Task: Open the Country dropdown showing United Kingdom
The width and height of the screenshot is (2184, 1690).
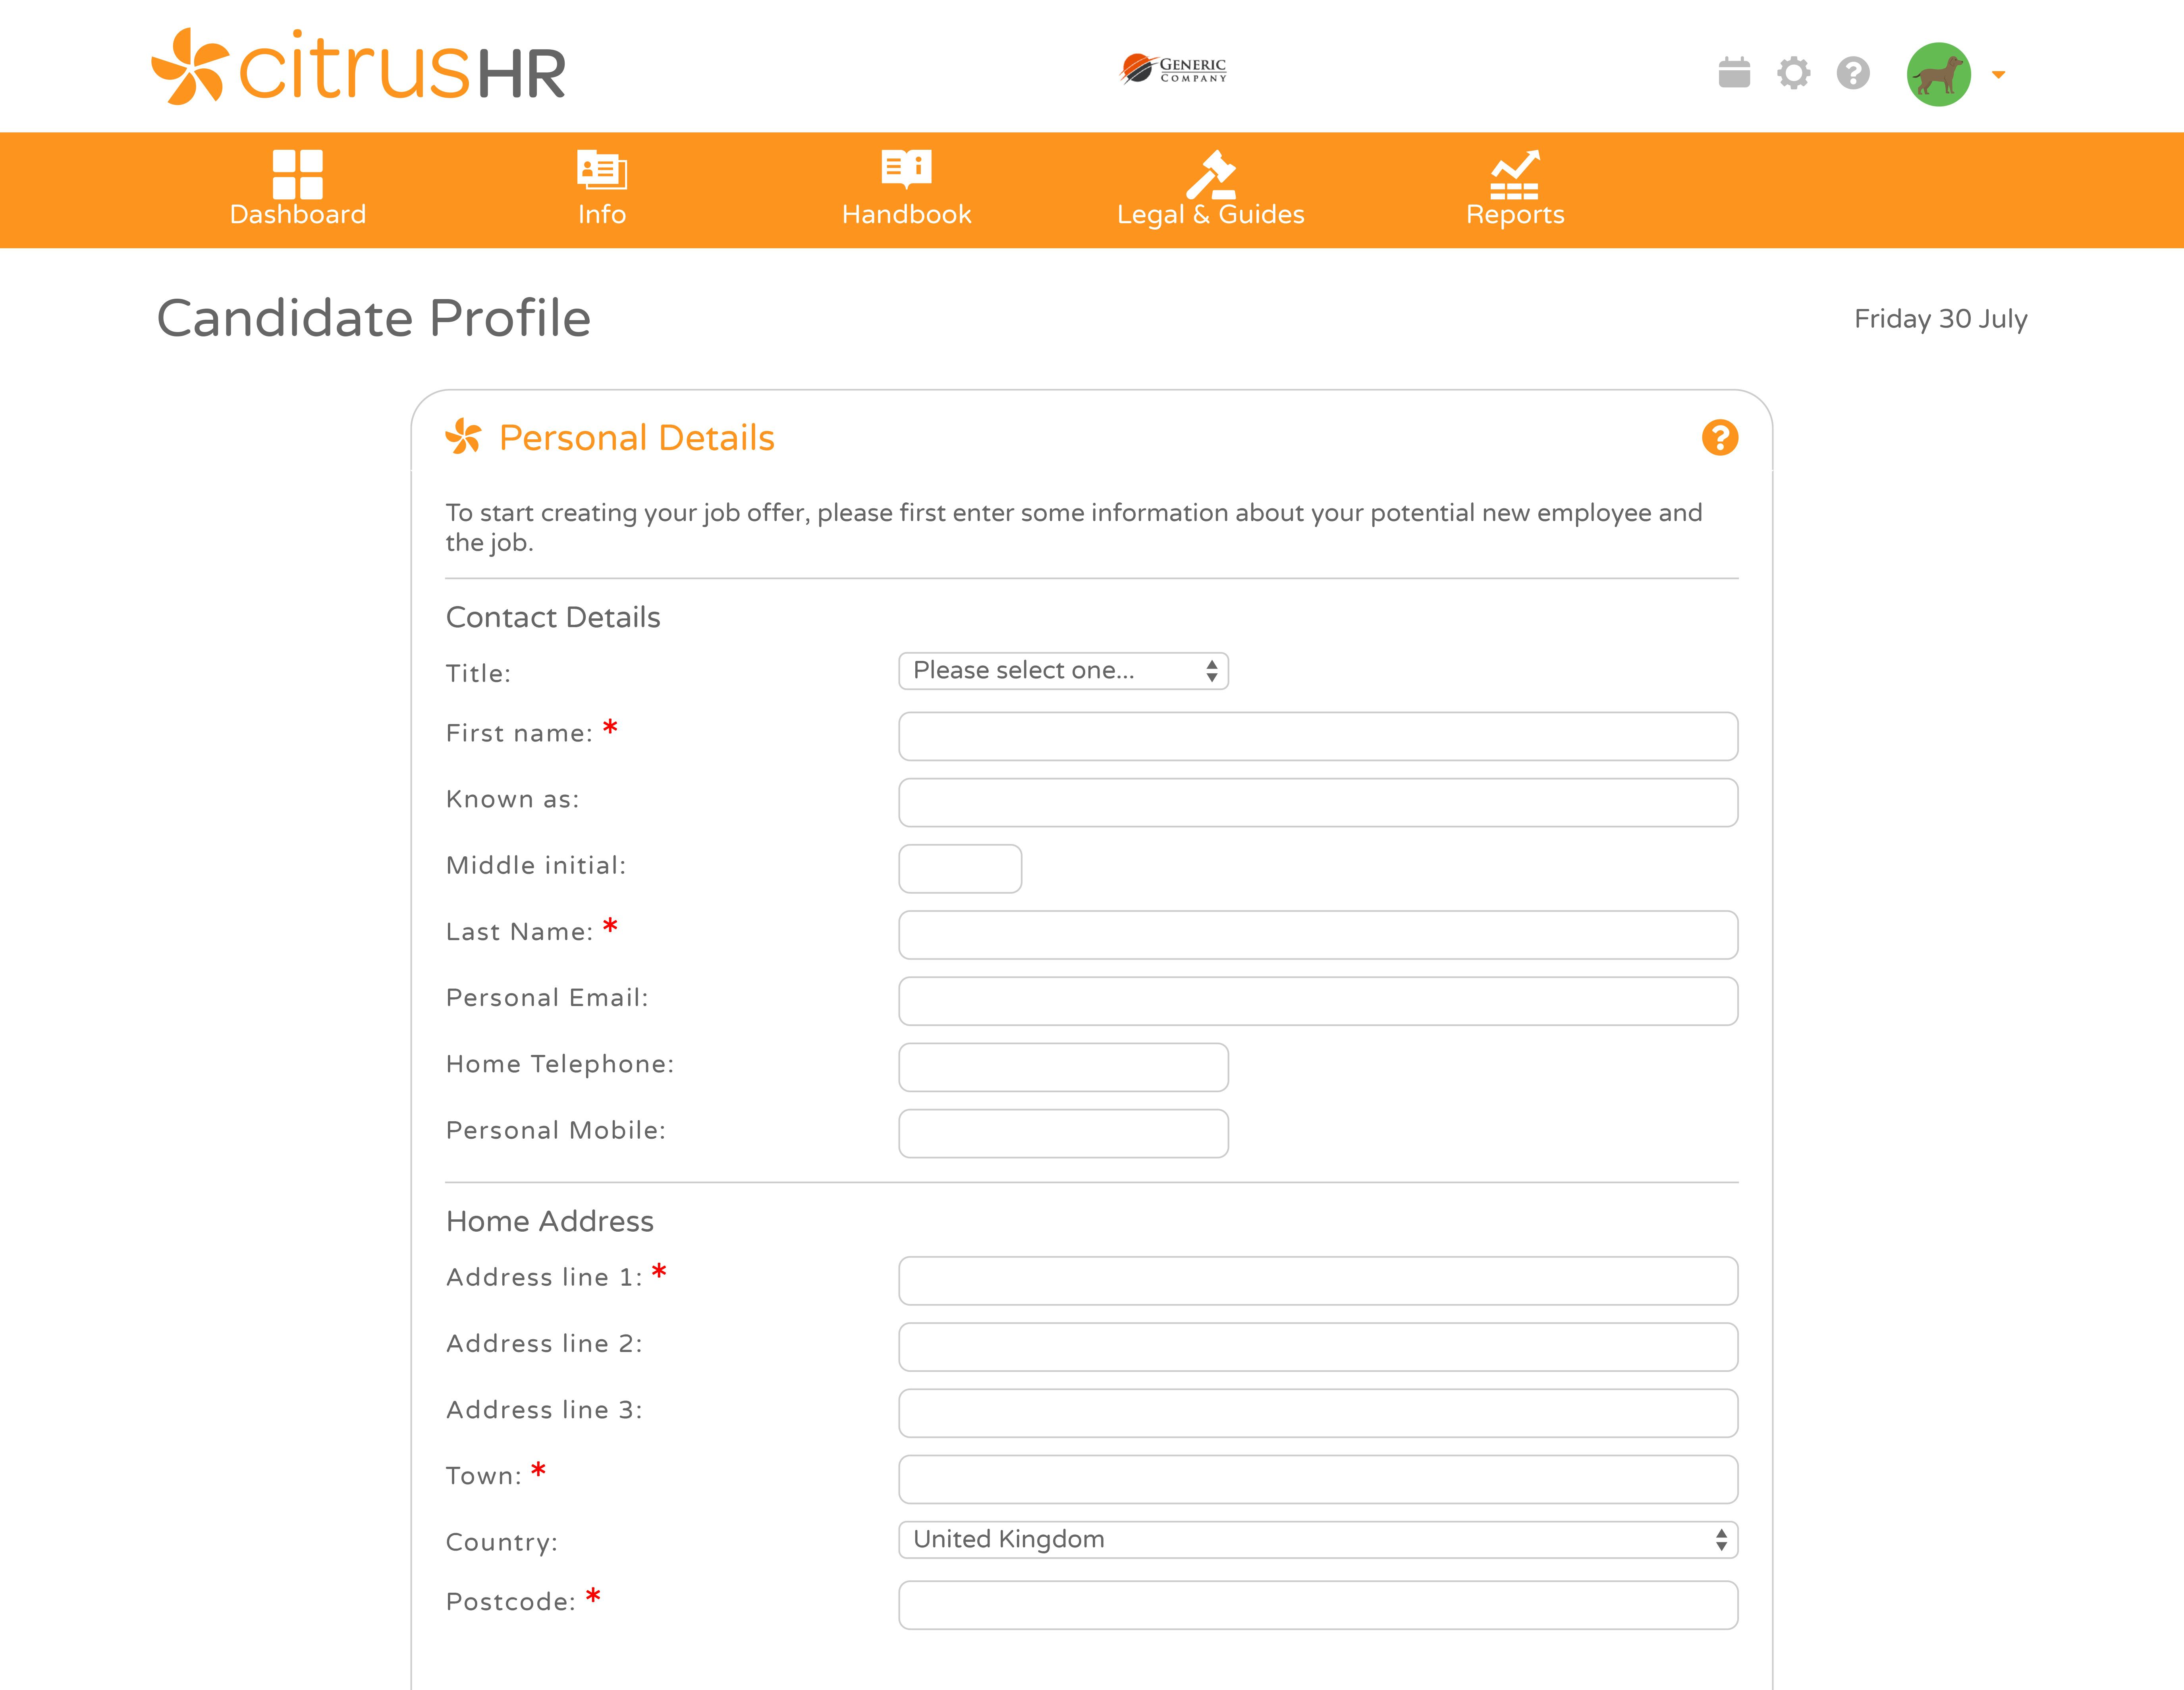Action: point(1318,1540)
